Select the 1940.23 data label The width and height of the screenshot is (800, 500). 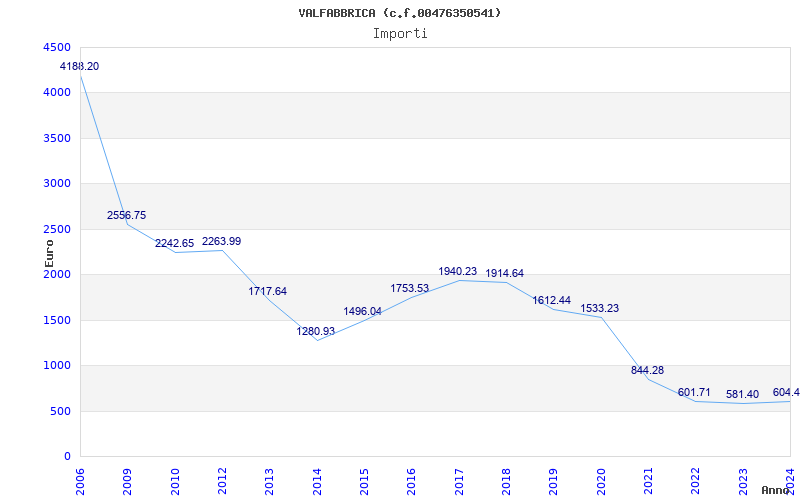point(458,271)
